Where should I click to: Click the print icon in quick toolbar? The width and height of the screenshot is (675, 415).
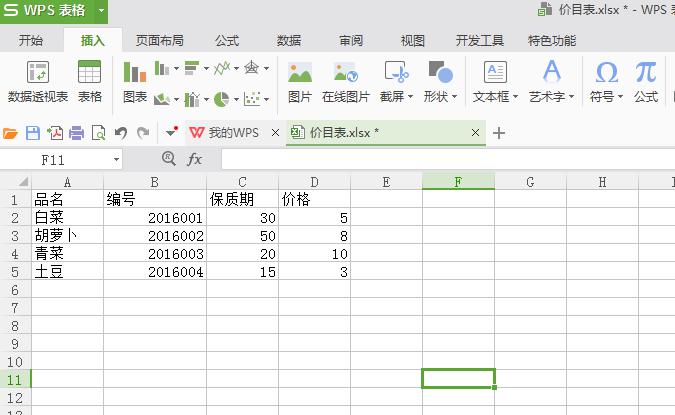point(77,133)
